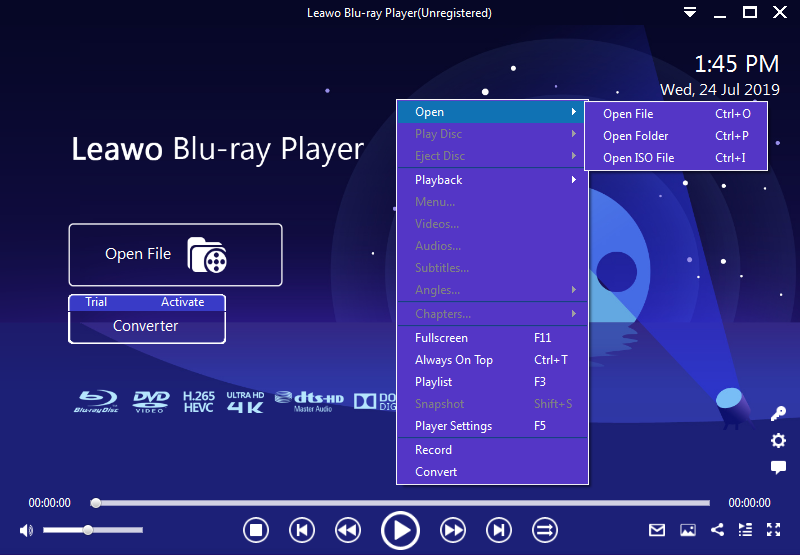Maximize the Leawo player window
Viewport: 800px width, 555px height.
(x=749, y=12)
